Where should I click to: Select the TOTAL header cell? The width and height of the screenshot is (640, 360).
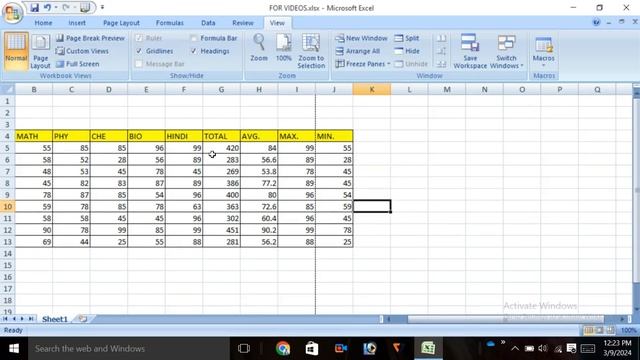[221, 136]
